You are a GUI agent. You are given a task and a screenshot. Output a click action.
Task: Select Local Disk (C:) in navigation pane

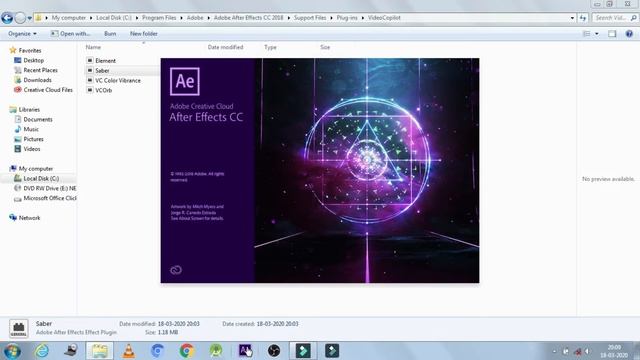click(x=41, y=178)
